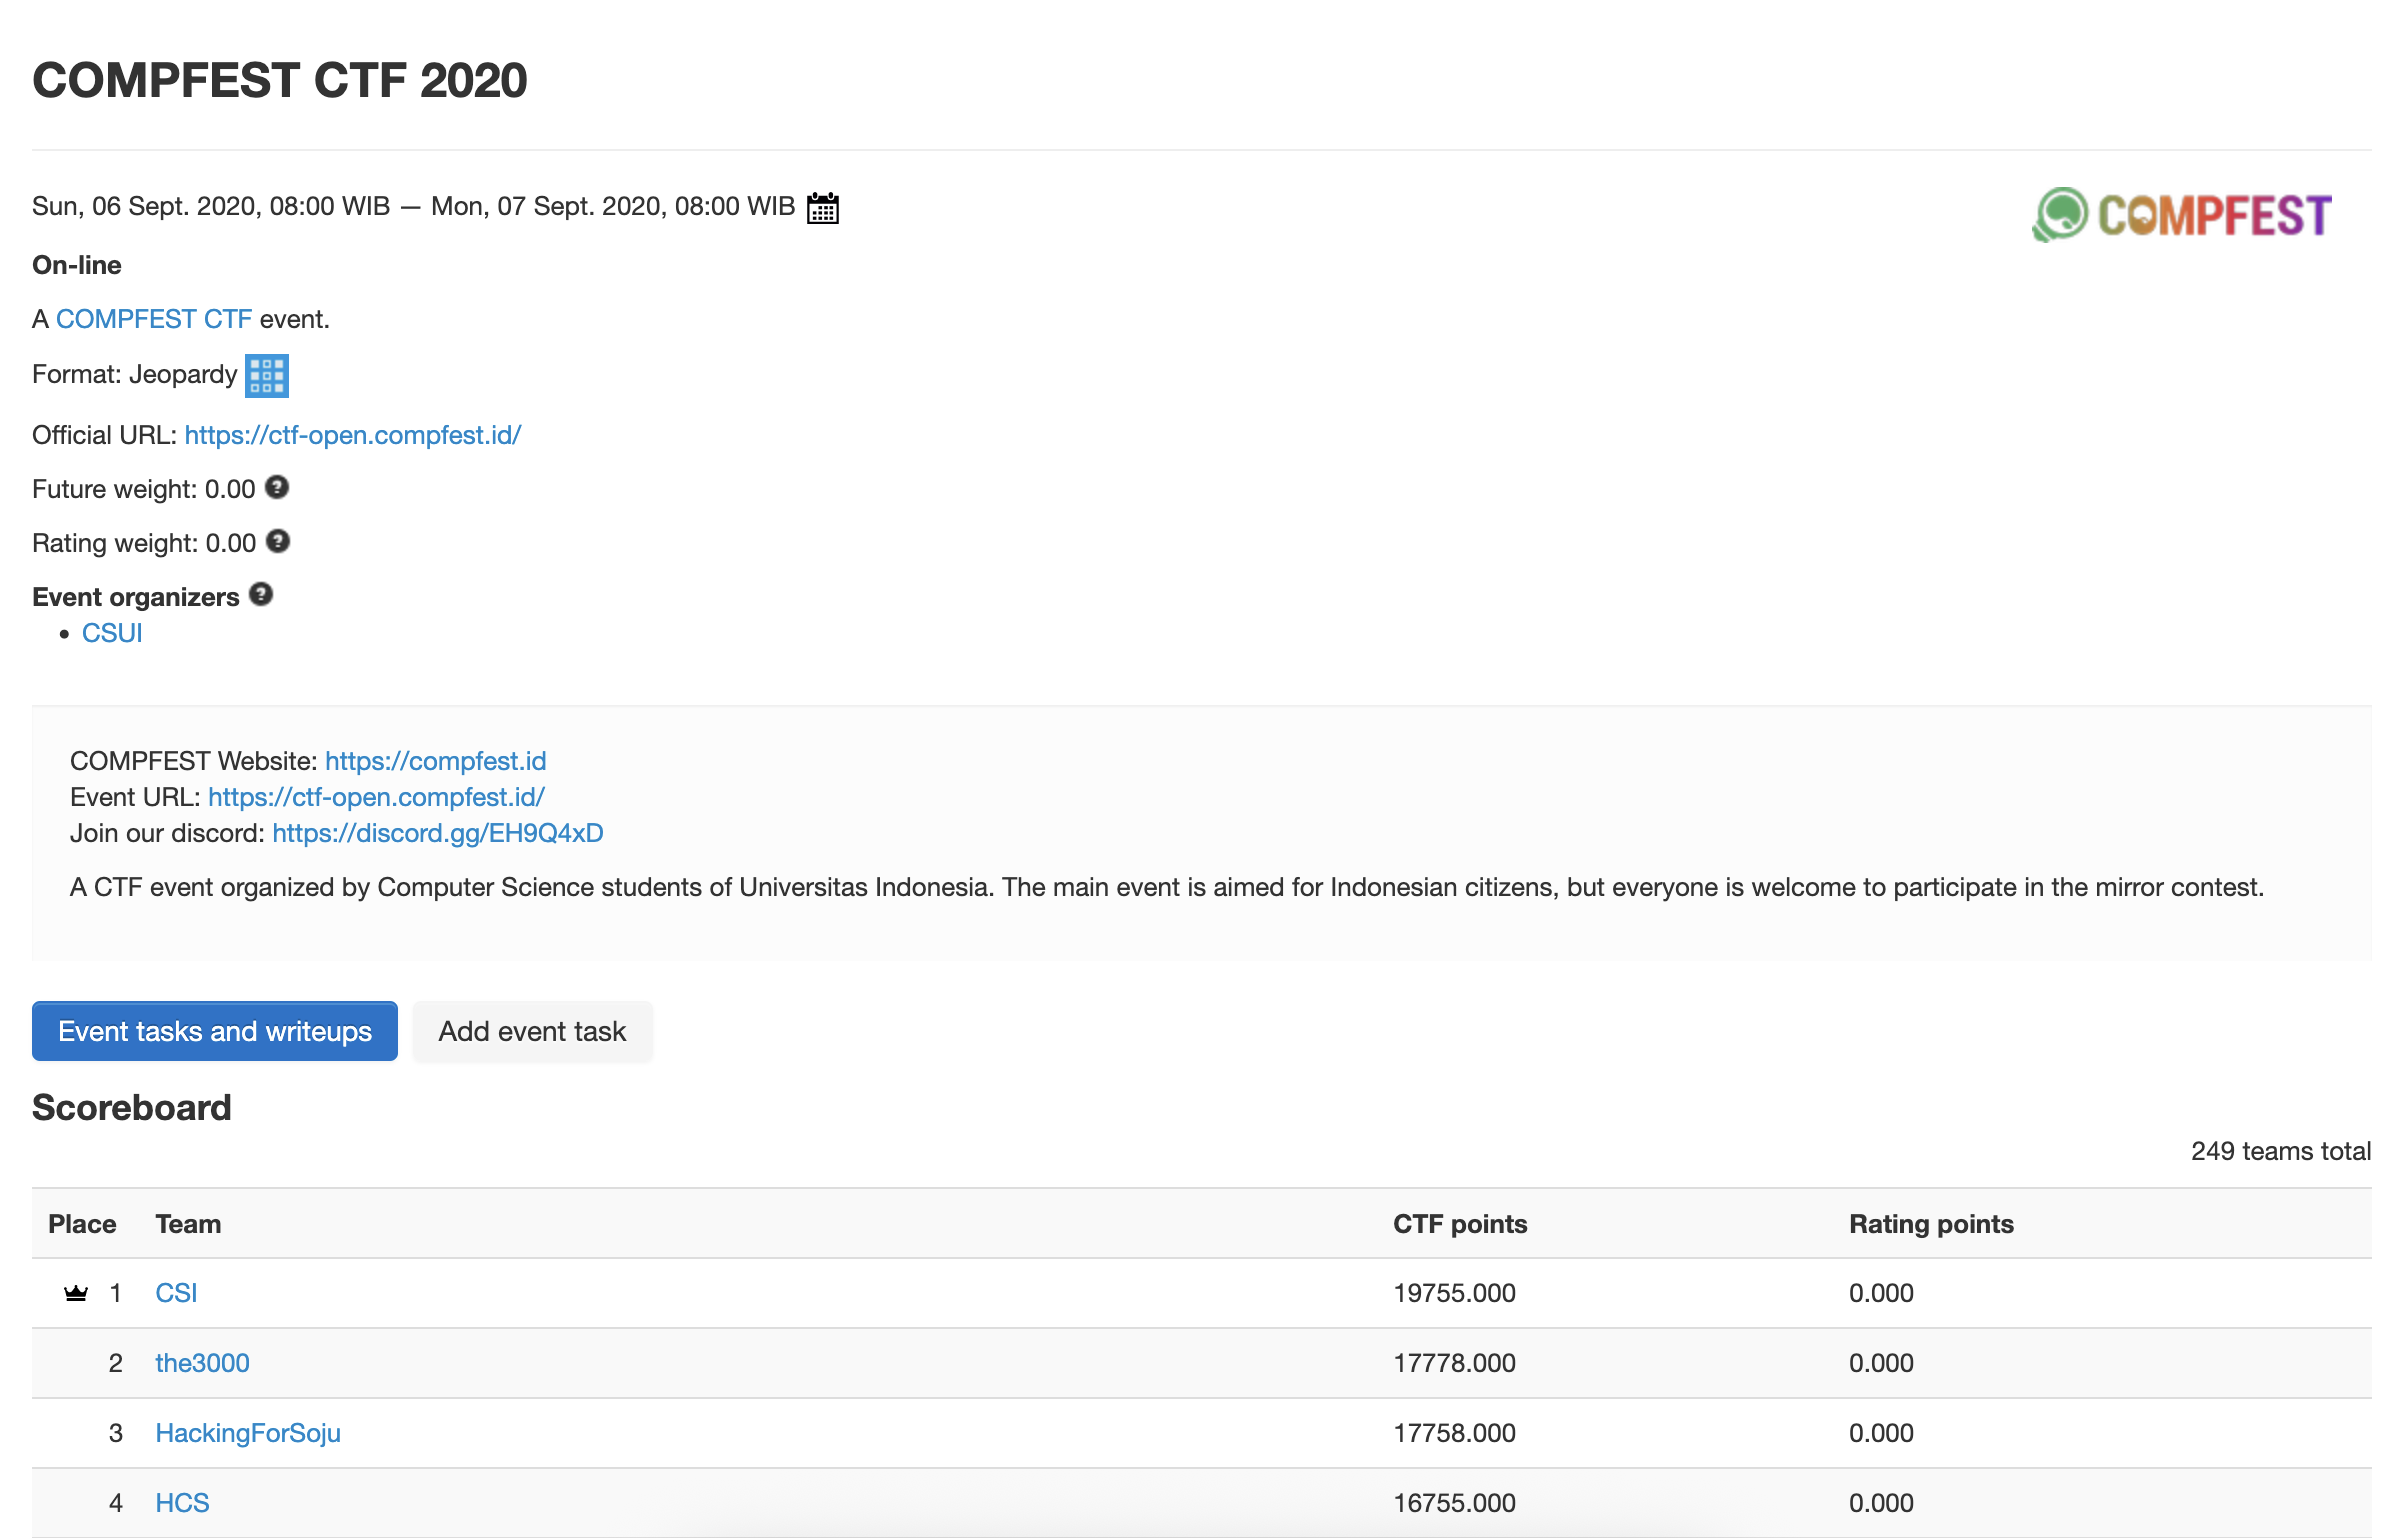This screenshot has height=1538, width=2408.
Task: Open the Discord invite link
Action: [437, 833]
